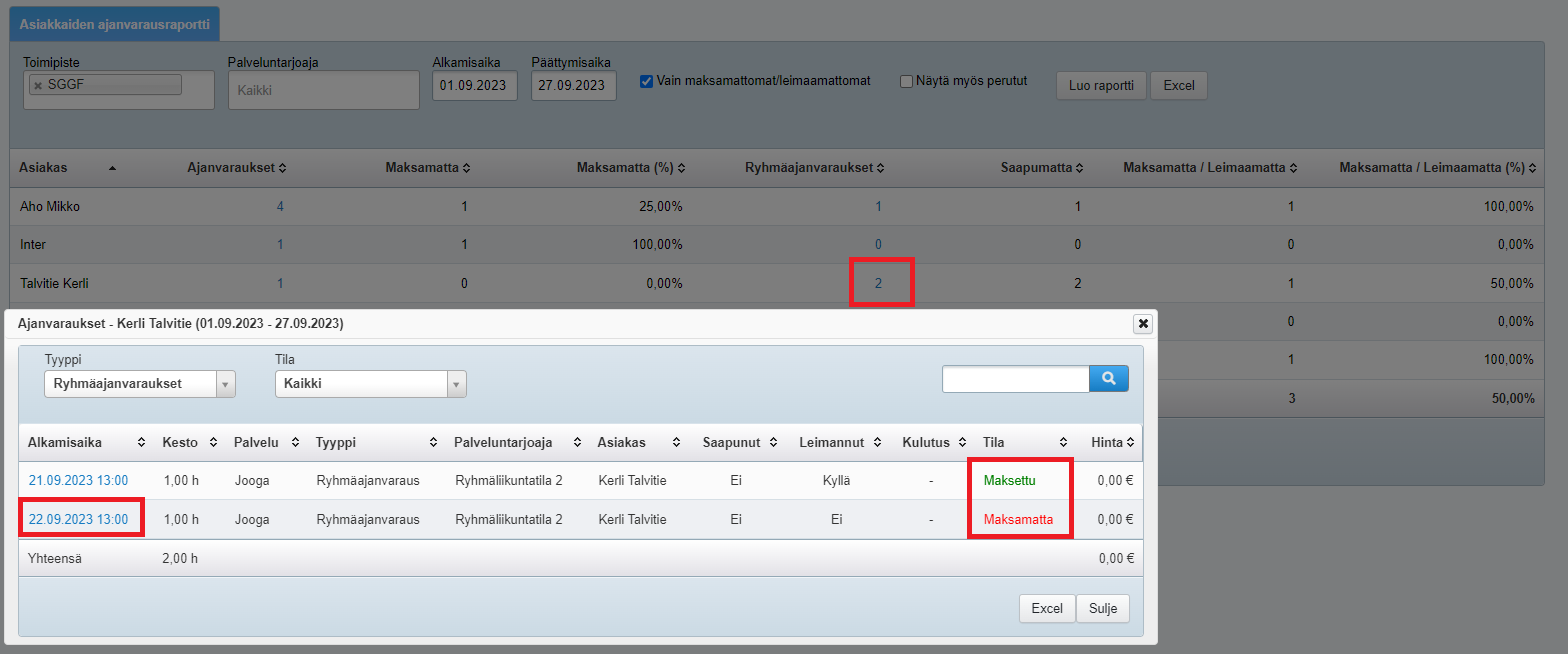Click Excel button in dialog footer

[x=1046, y=609]
